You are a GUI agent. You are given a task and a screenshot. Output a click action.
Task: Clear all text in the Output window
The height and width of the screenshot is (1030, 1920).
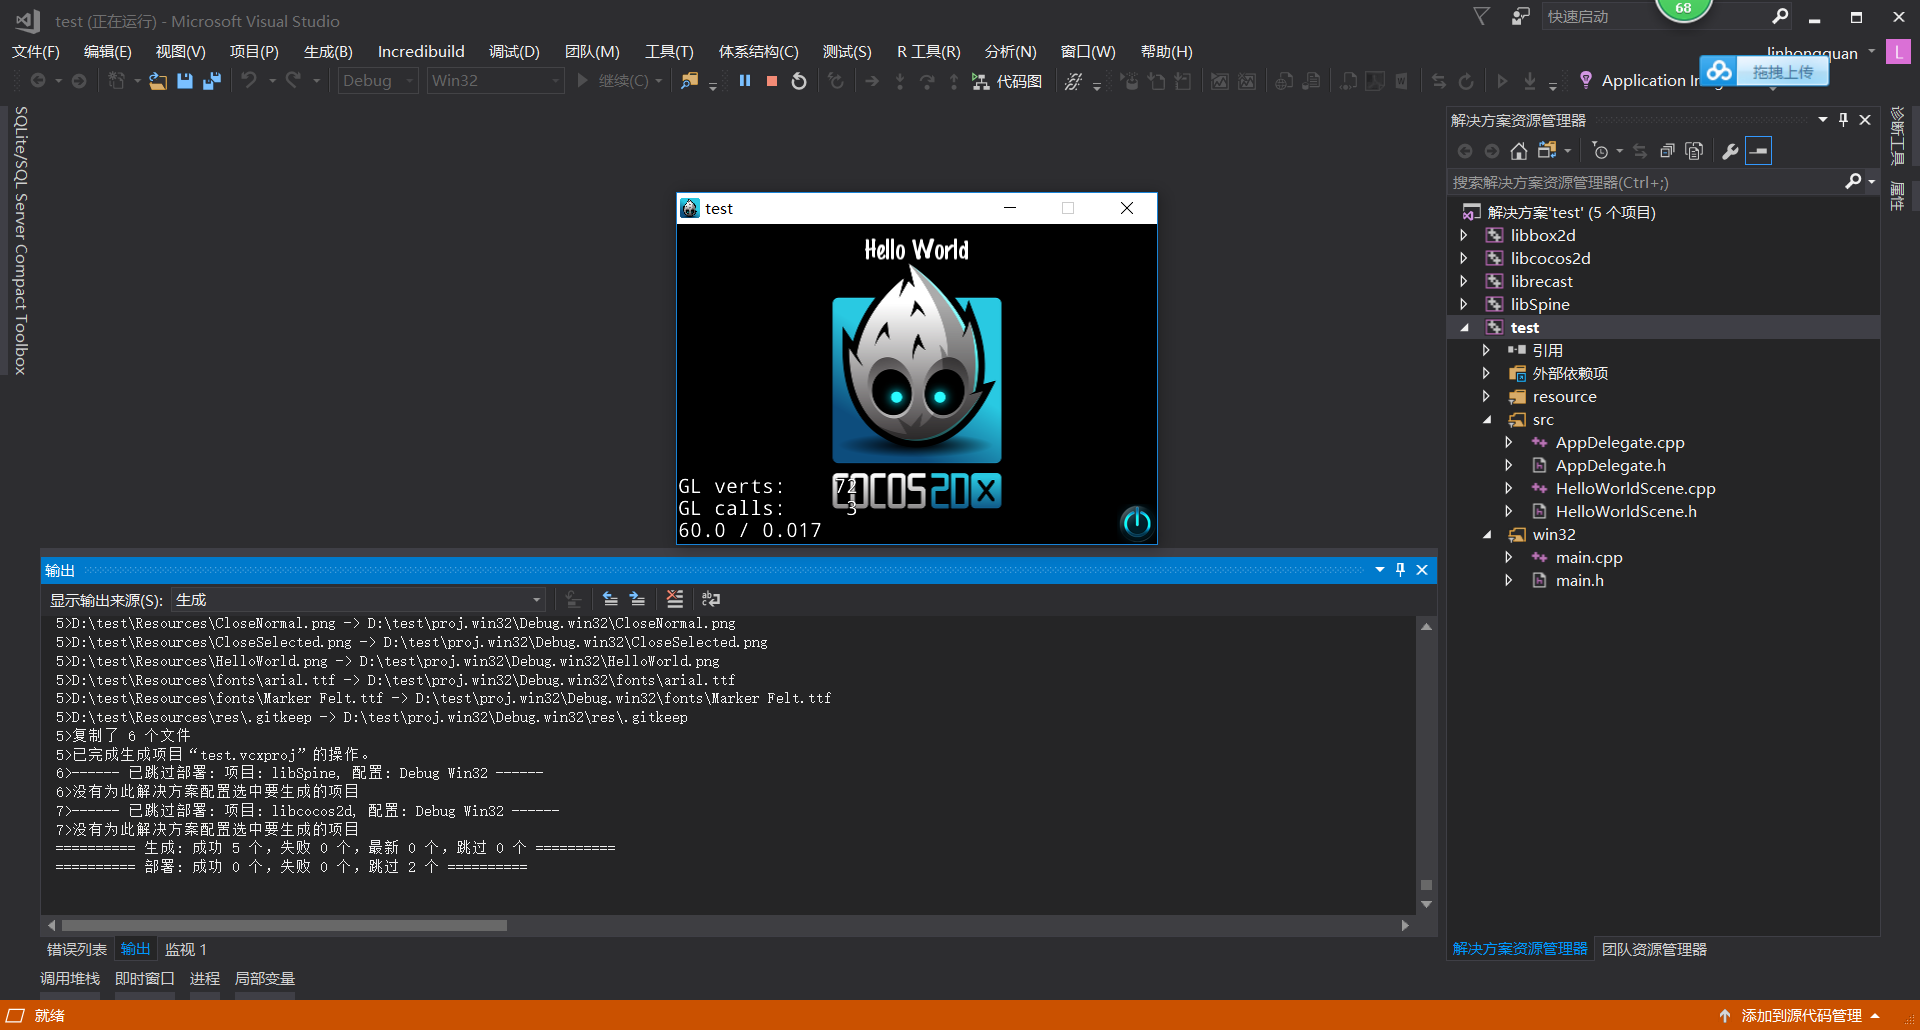[x=675, y=599]
